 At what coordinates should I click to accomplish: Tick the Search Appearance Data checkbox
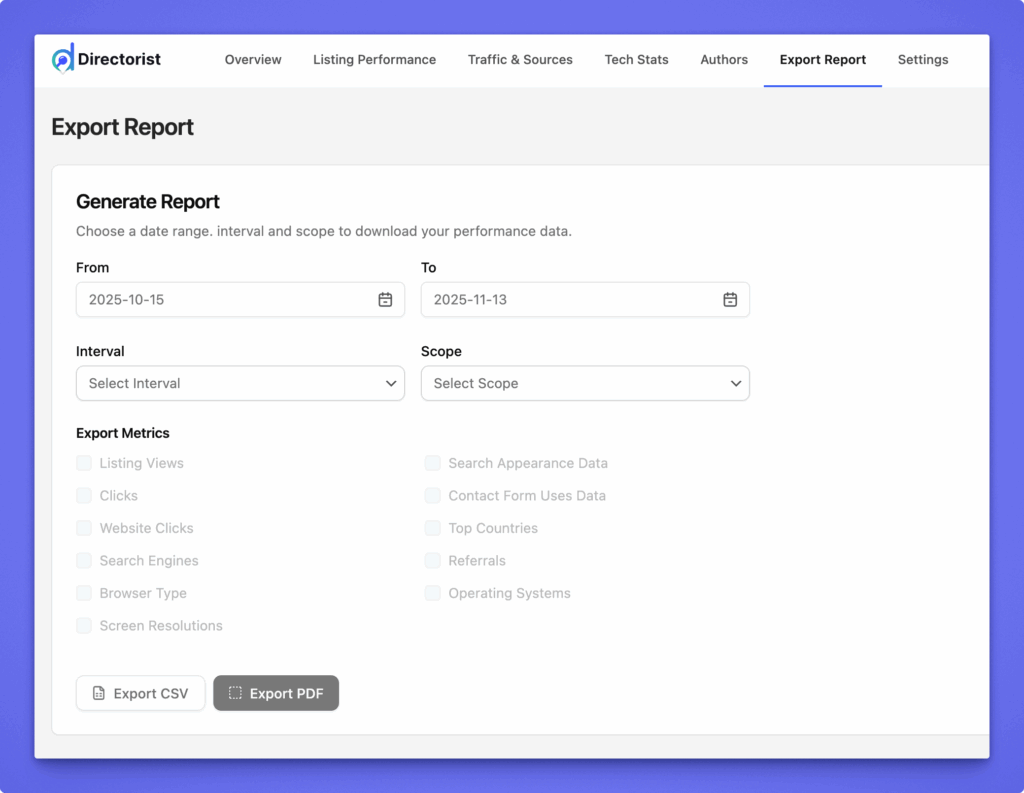click(x=433, y=463)
